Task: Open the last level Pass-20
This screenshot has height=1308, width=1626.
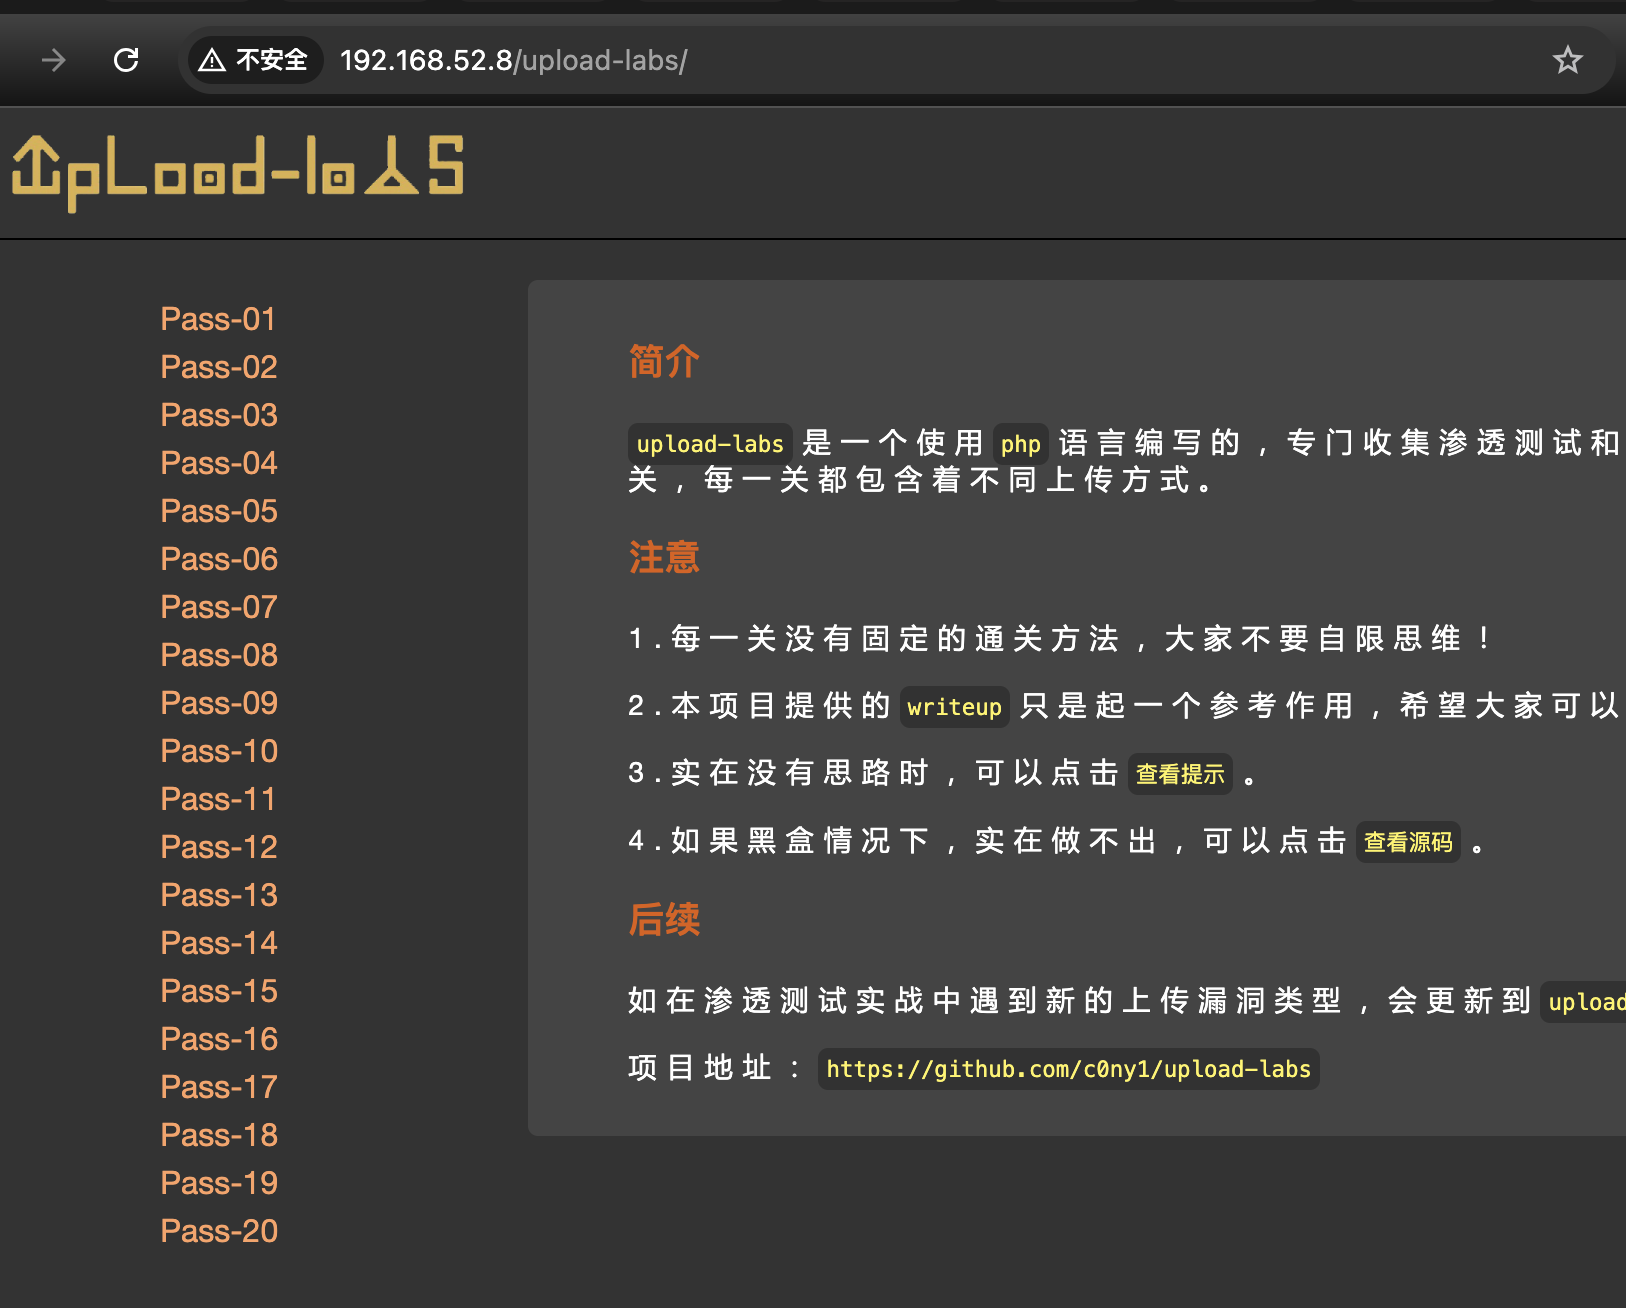Action: [219, 1231]
